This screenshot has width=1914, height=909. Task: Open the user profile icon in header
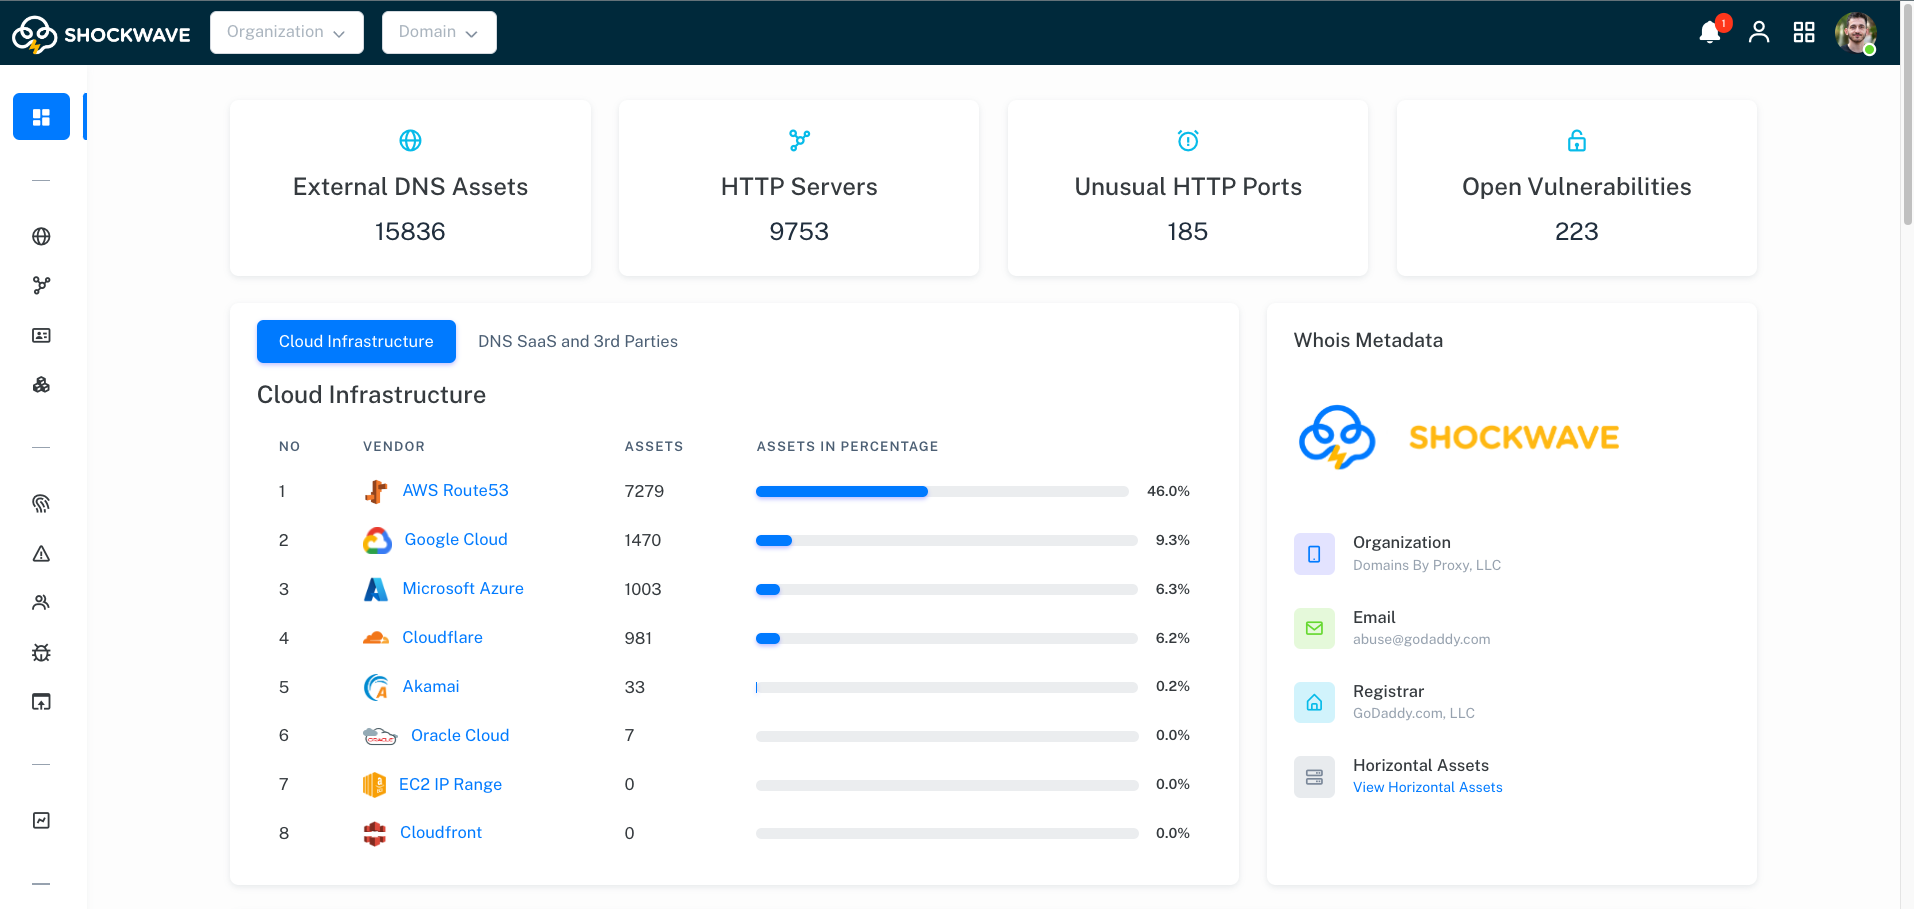click(x=1758, y=33)
